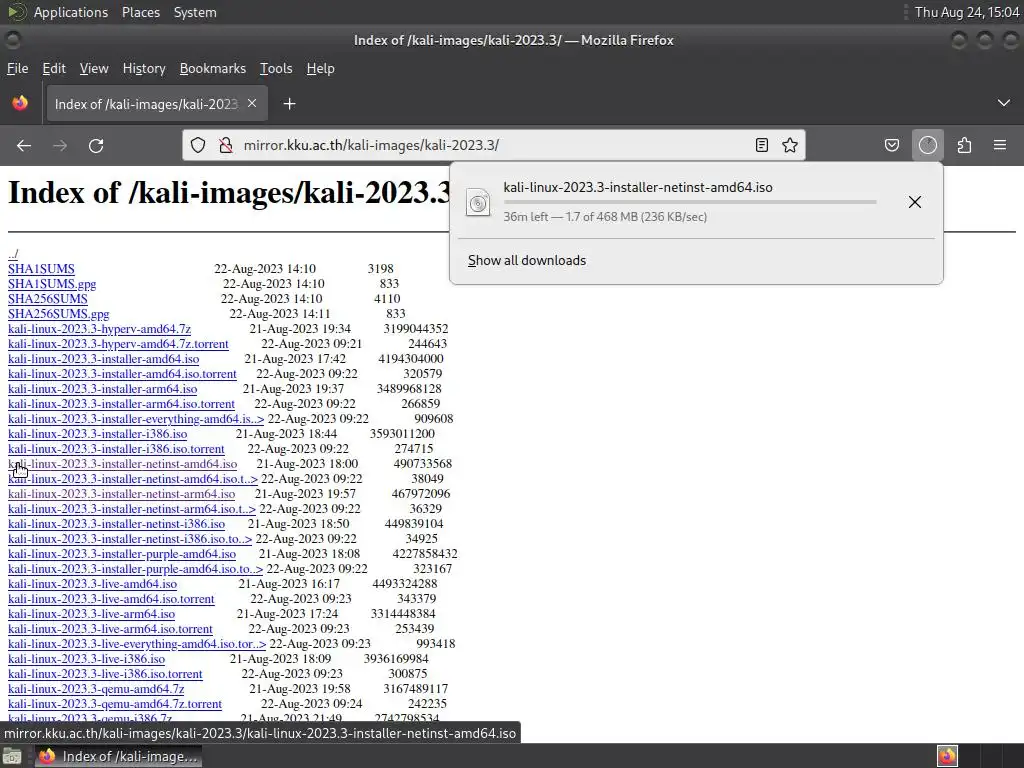Click the Firefox window button in taskbar

click(x=118, y=756)
